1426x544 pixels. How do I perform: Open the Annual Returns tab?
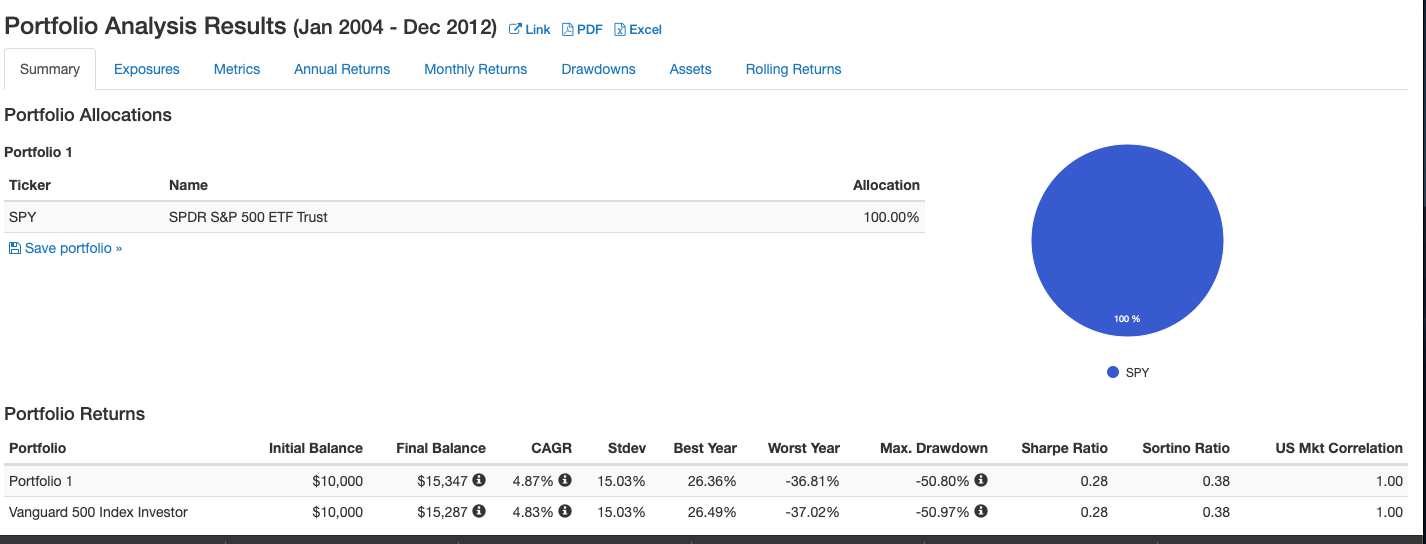[342, 69]
